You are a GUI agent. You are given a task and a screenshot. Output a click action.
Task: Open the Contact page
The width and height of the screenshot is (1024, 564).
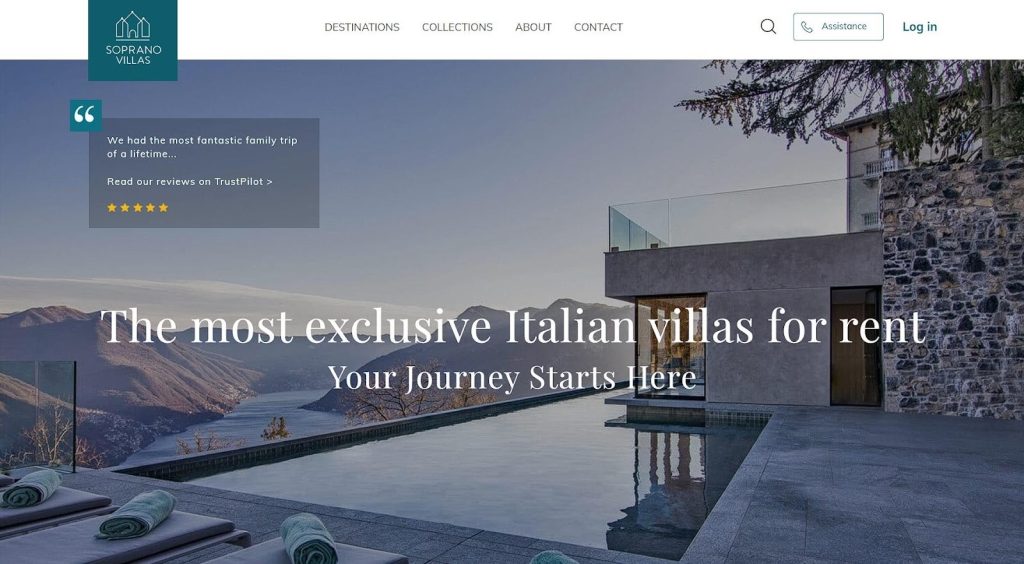click(598, 27)
